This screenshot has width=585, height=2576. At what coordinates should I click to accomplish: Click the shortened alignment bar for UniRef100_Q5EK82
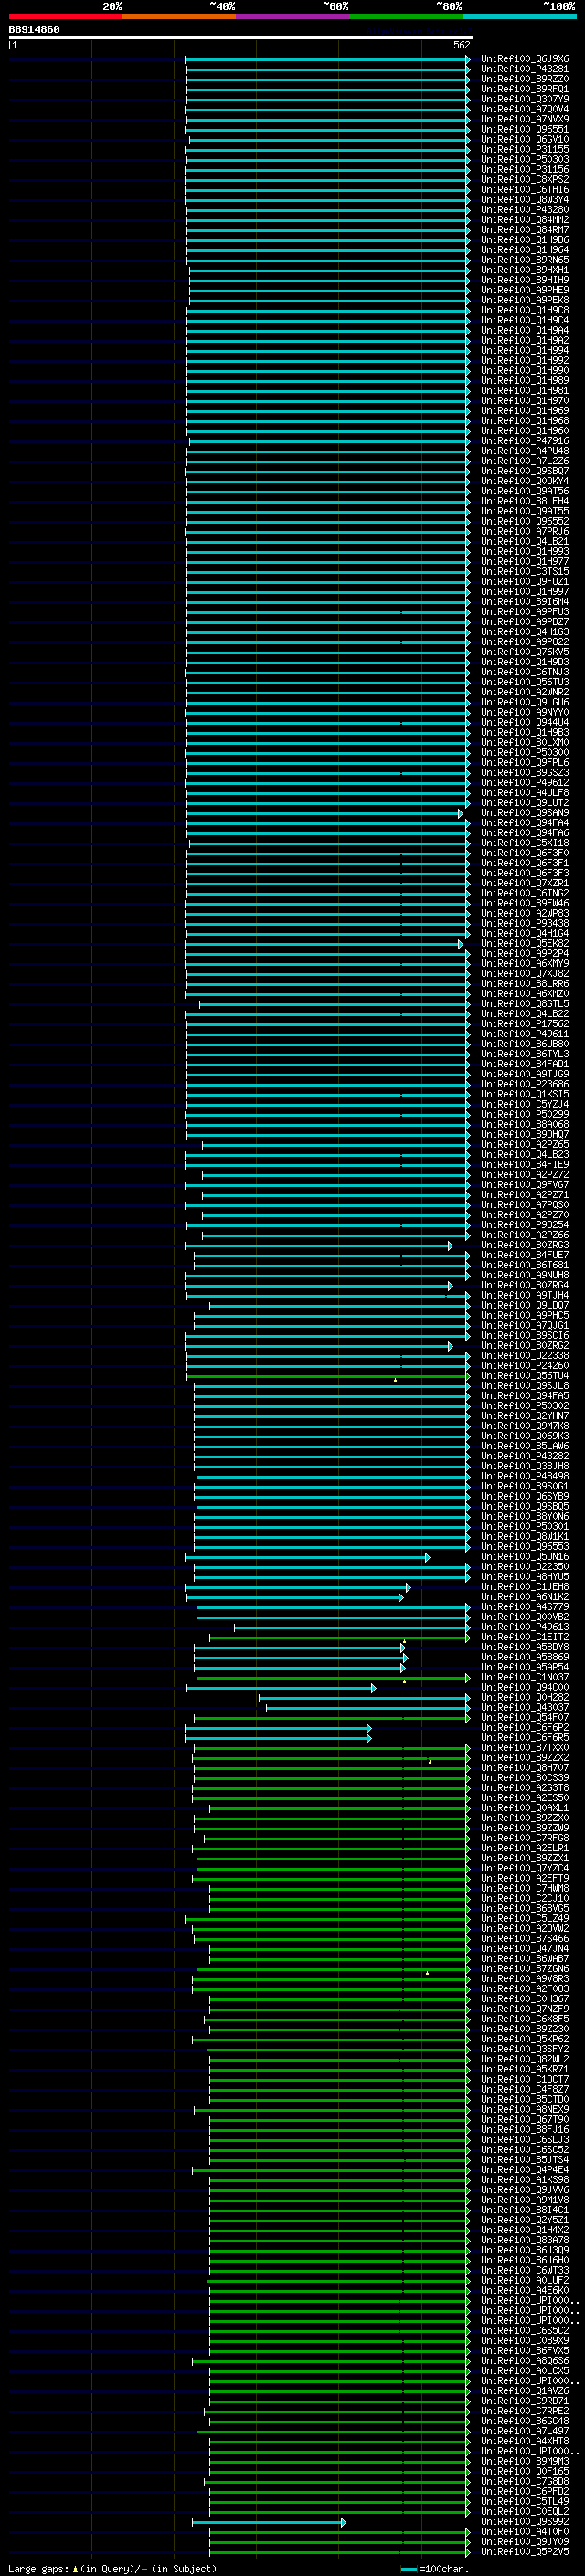pos(324,944)
